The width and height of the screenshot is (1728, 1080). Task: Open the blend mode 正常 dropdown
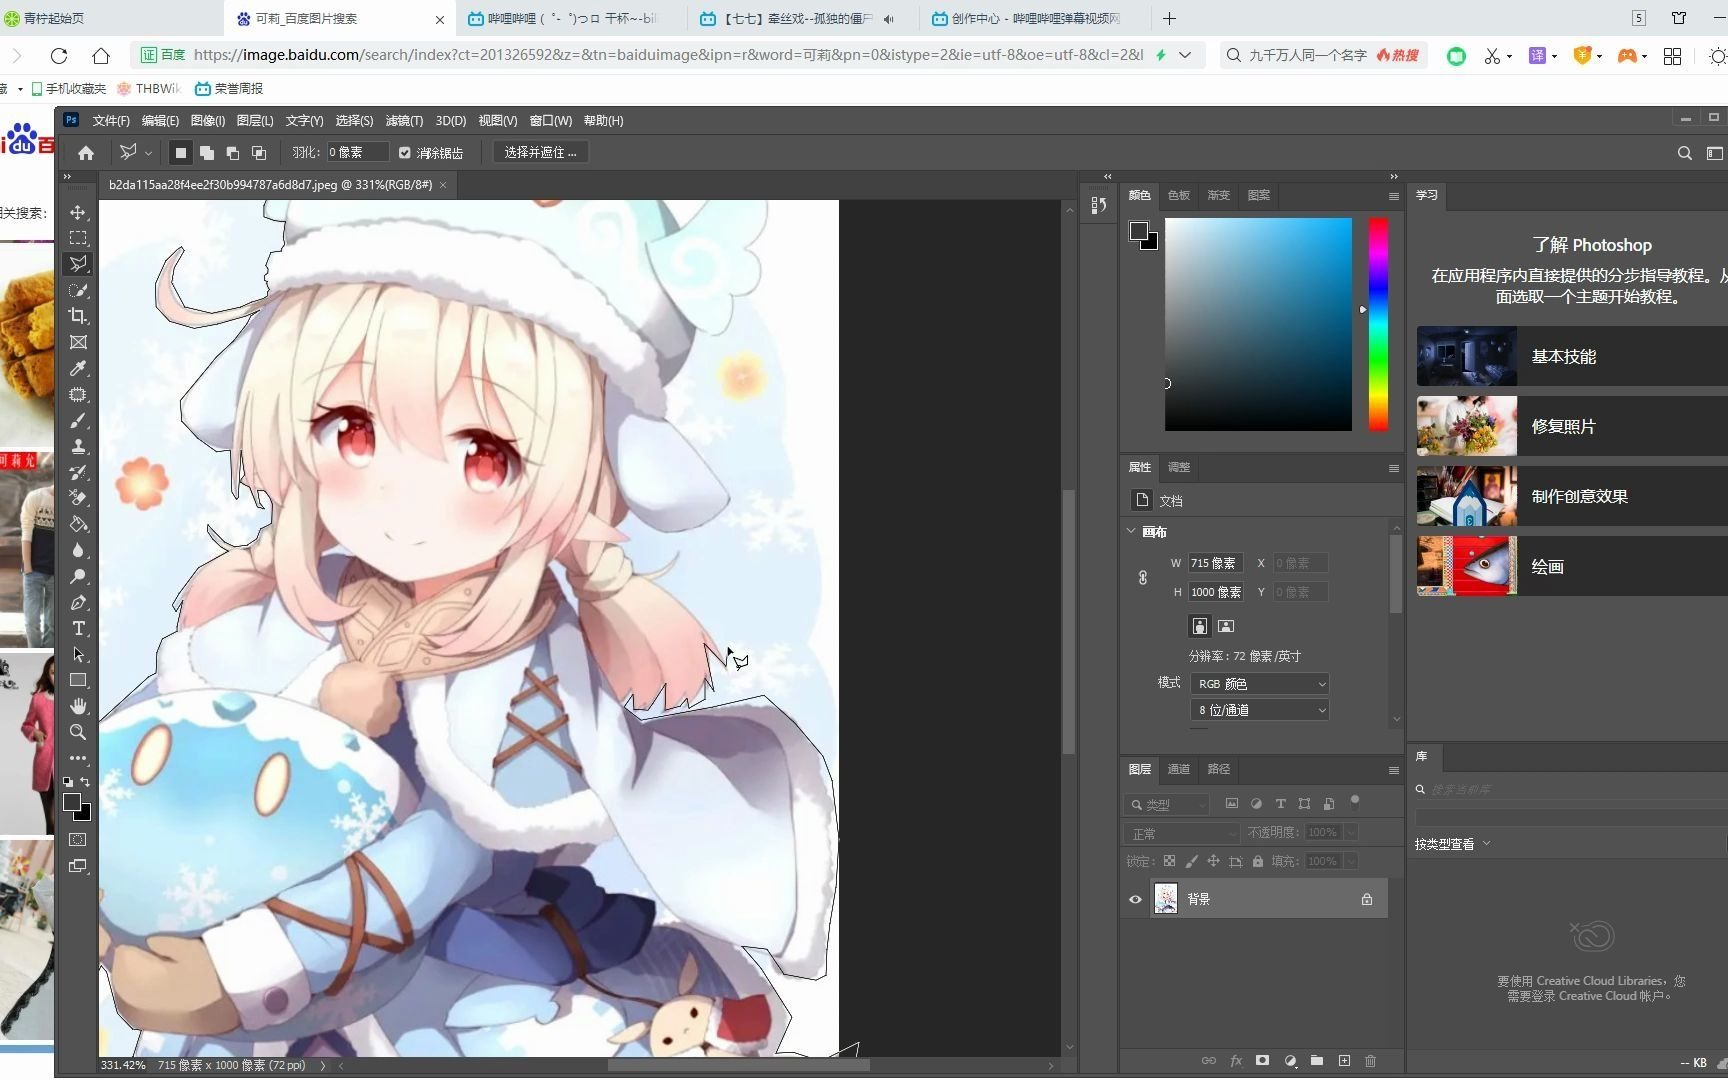point(1182,833)
